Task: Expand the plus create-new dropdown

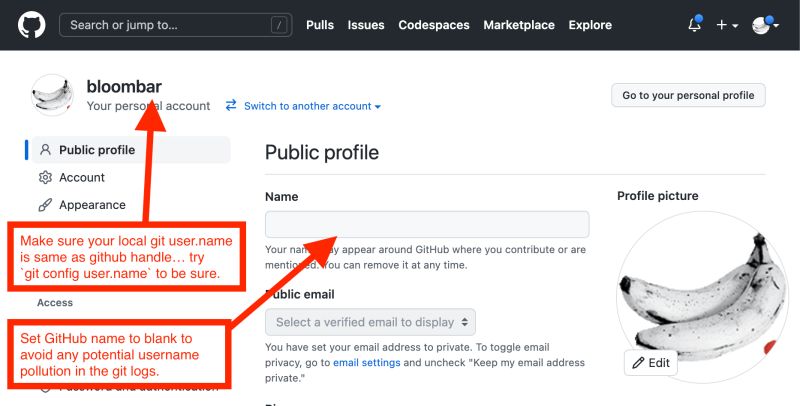Action: point(727,25)
